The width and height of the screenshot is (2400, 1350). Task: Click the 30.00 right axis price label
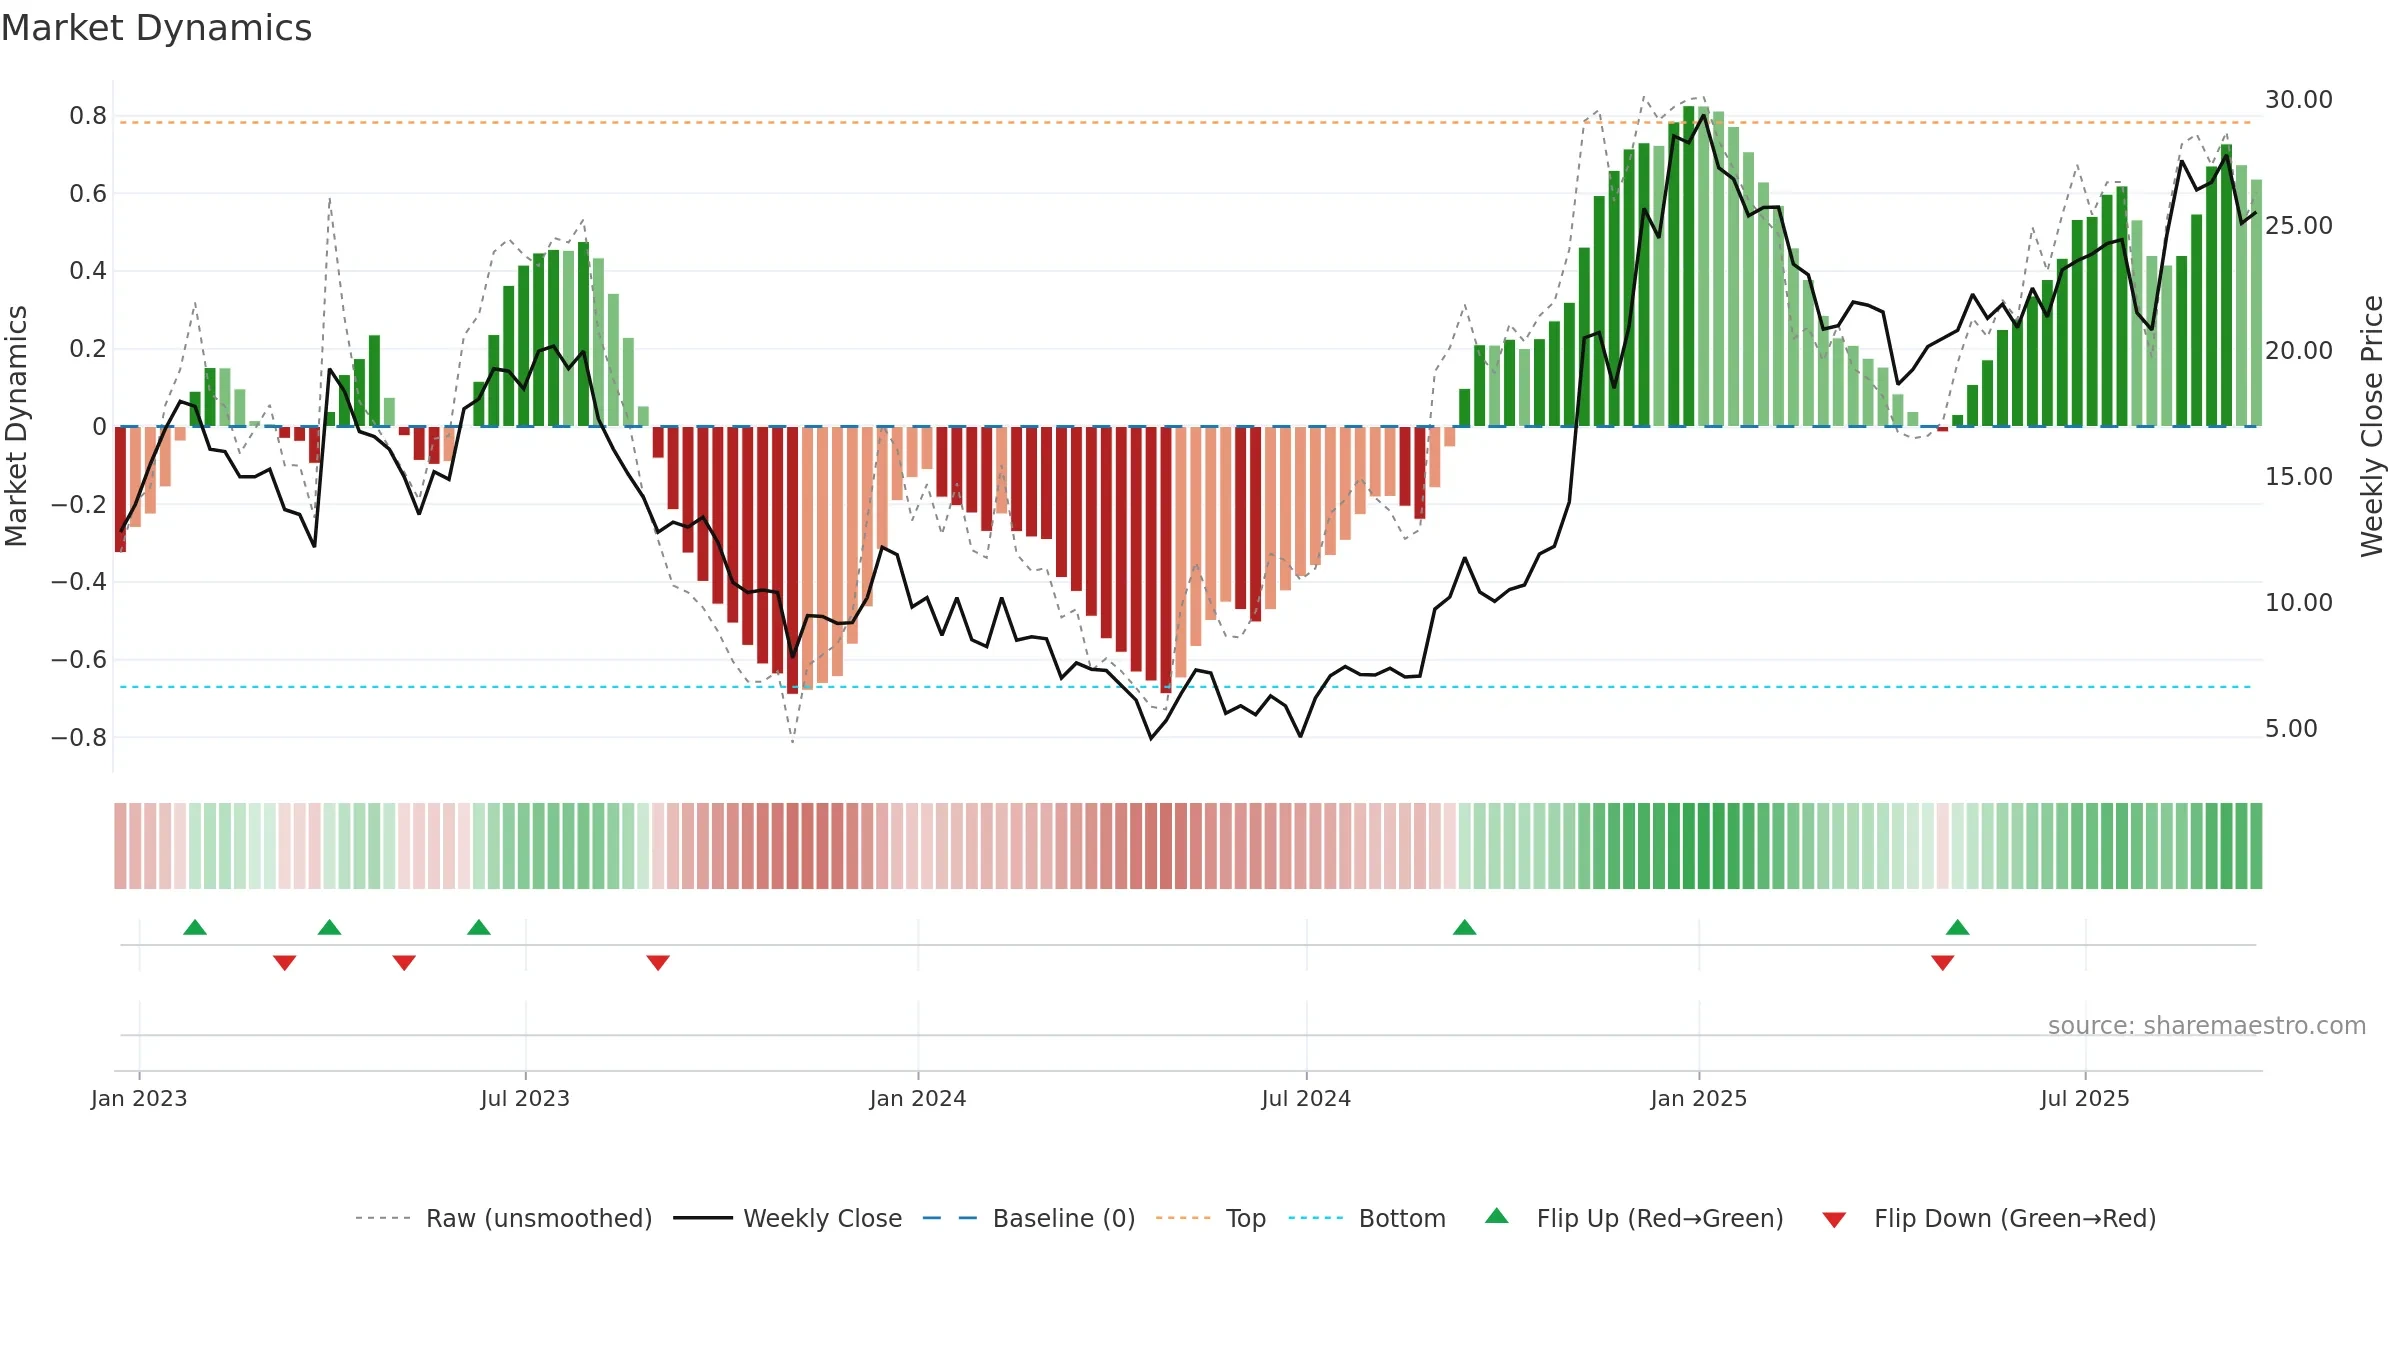2299,100
